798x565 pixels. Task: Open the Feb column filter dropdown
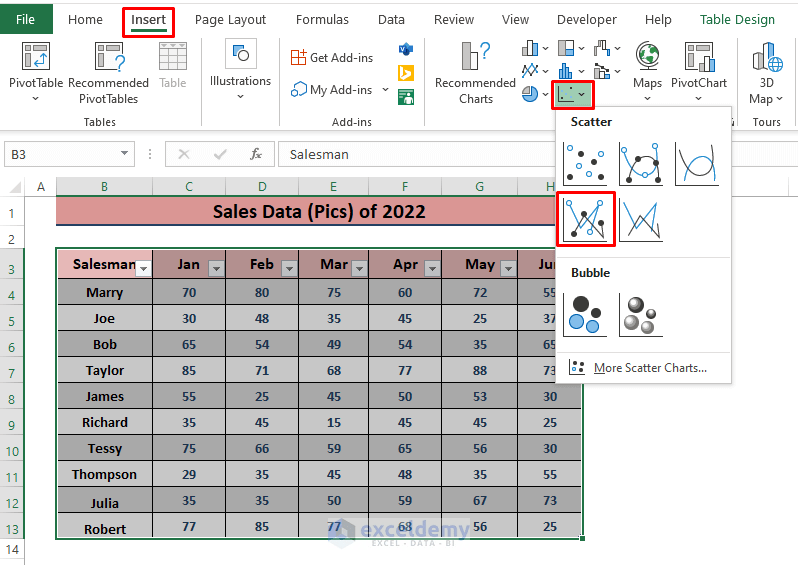290,268
